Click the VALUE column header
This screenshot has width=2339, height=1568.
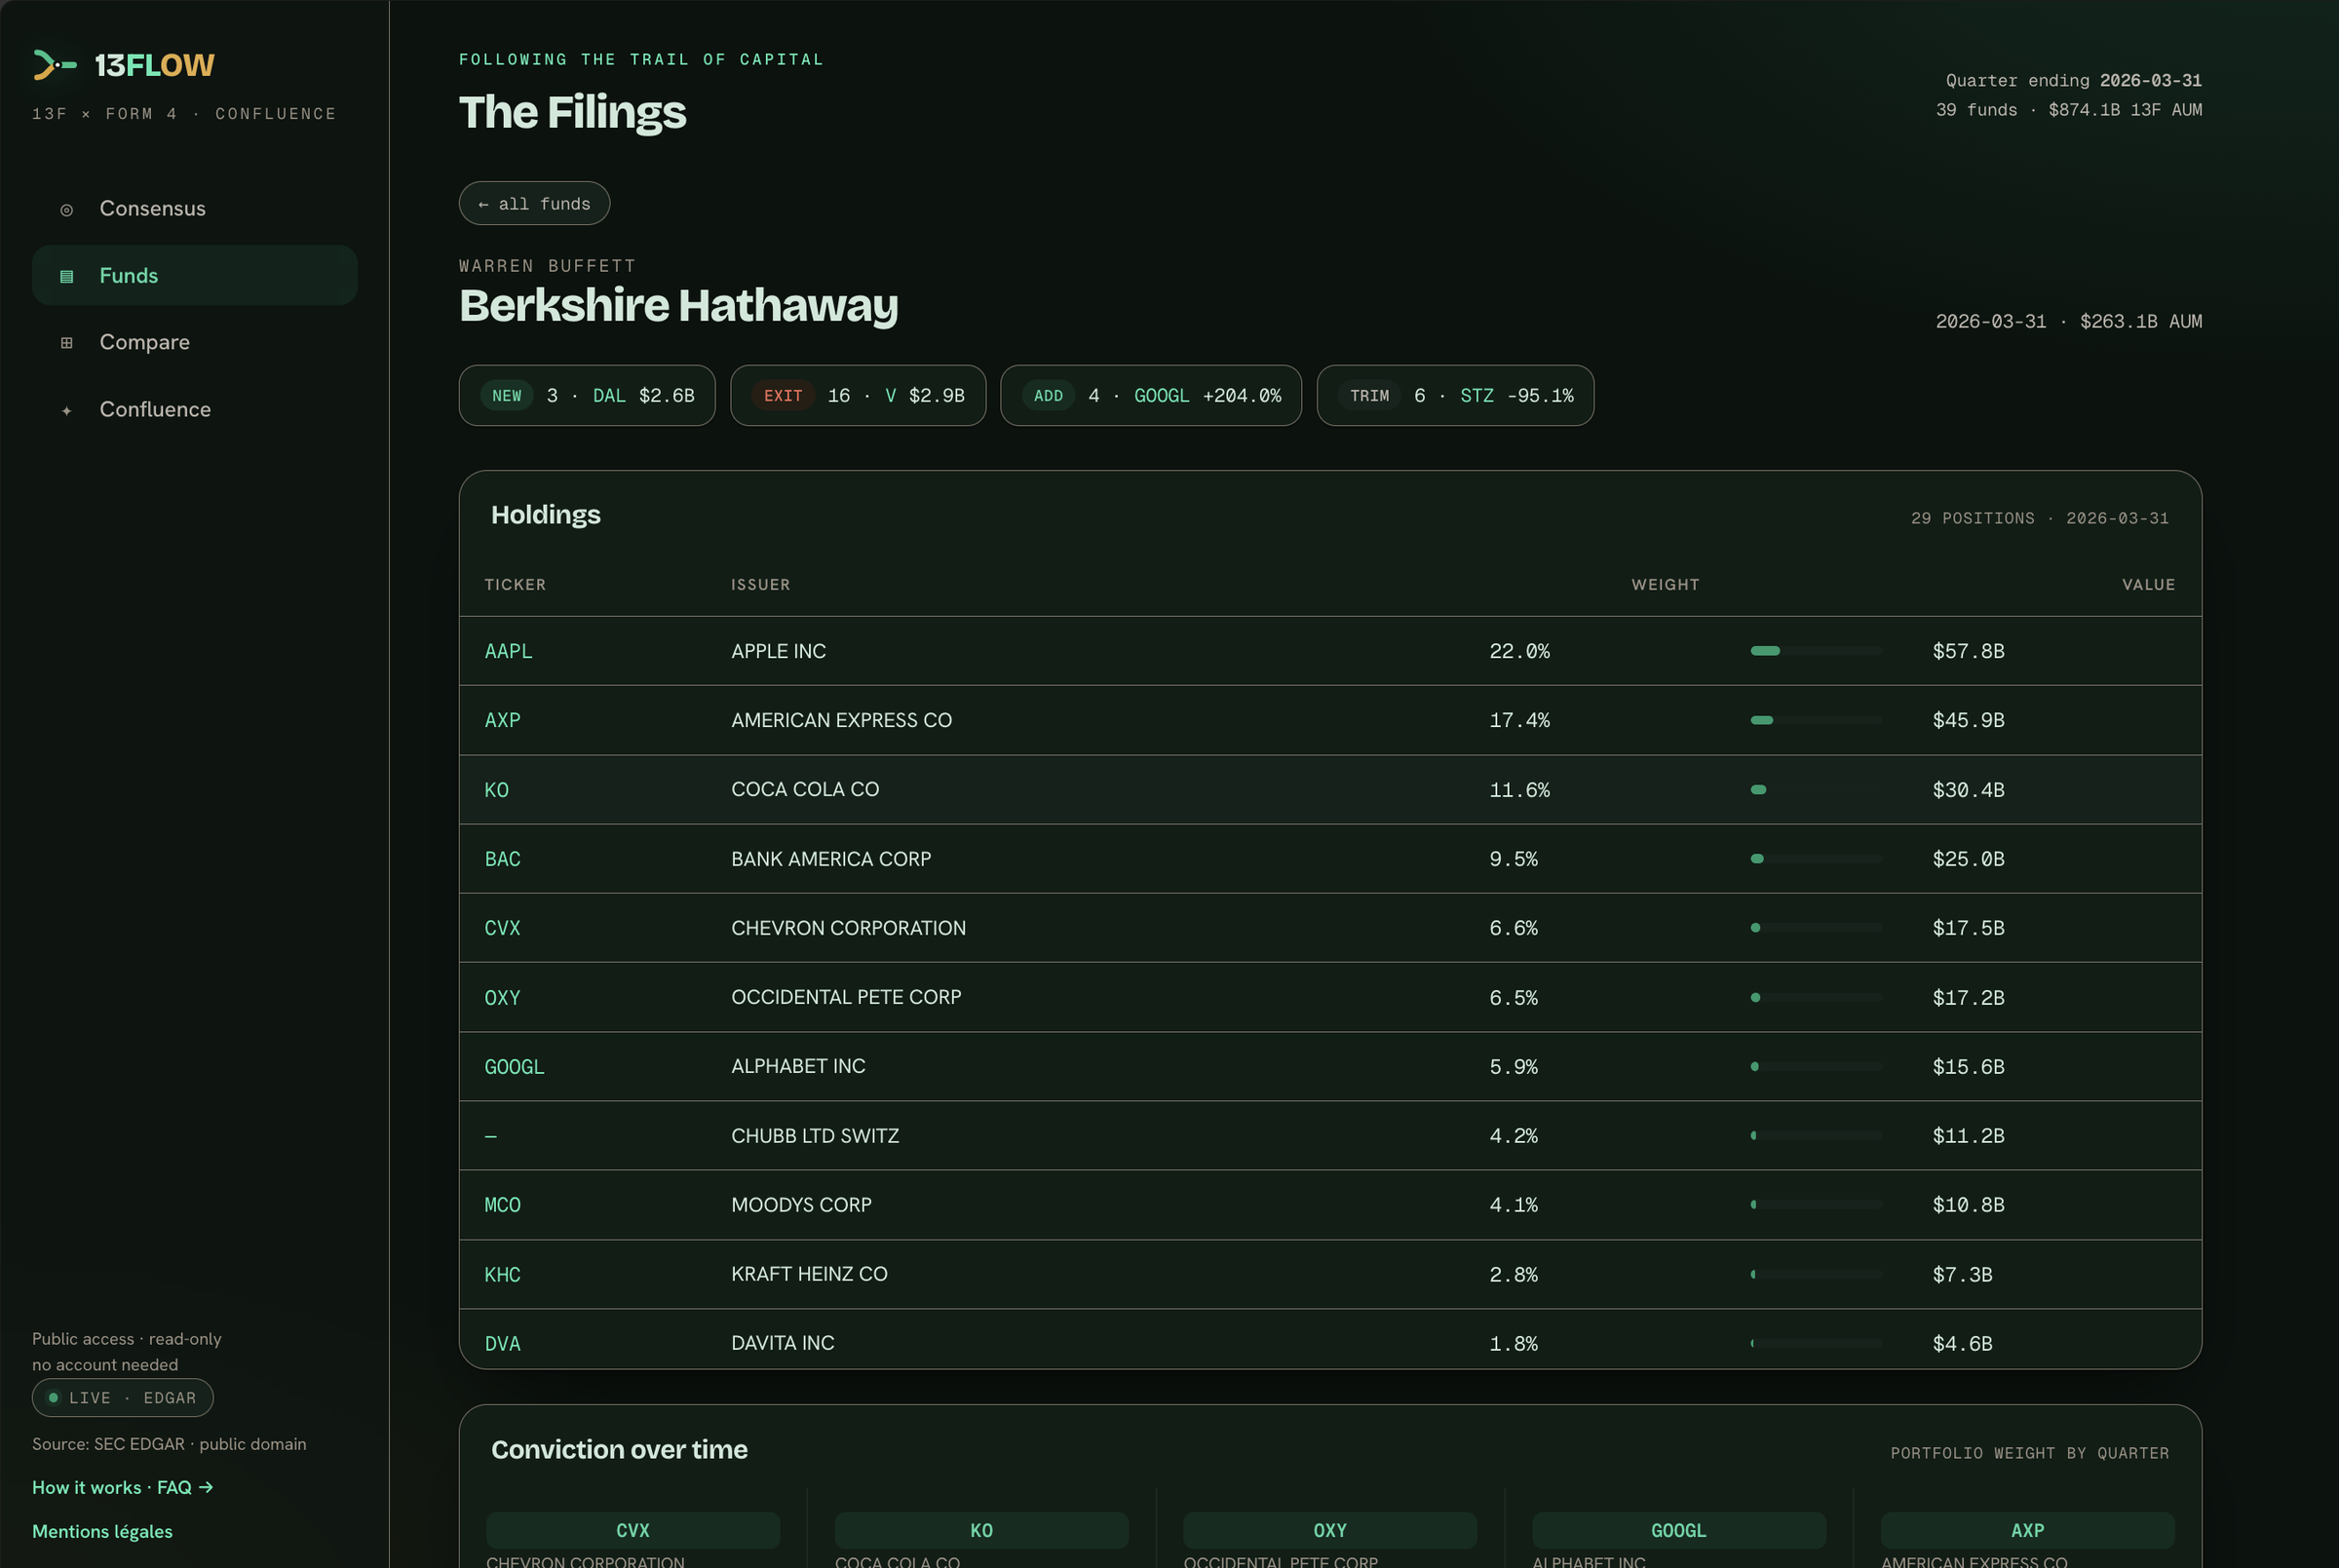click(2148, 584)
